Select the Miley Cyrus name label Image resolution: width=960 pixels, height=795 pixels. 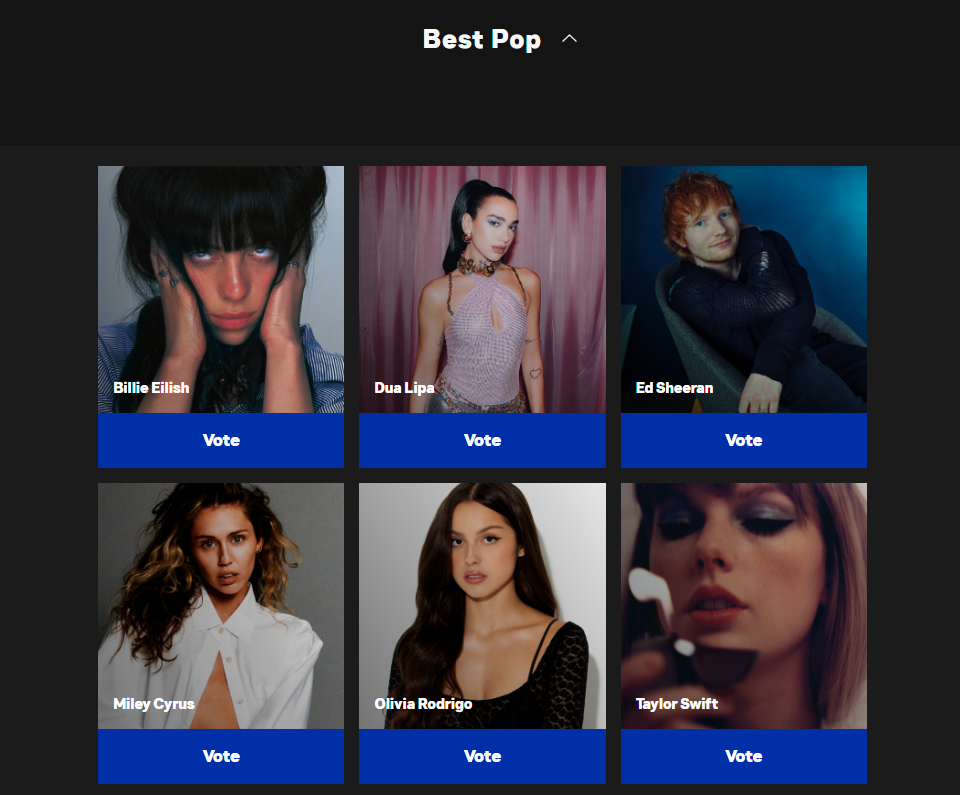coord(154,704)
